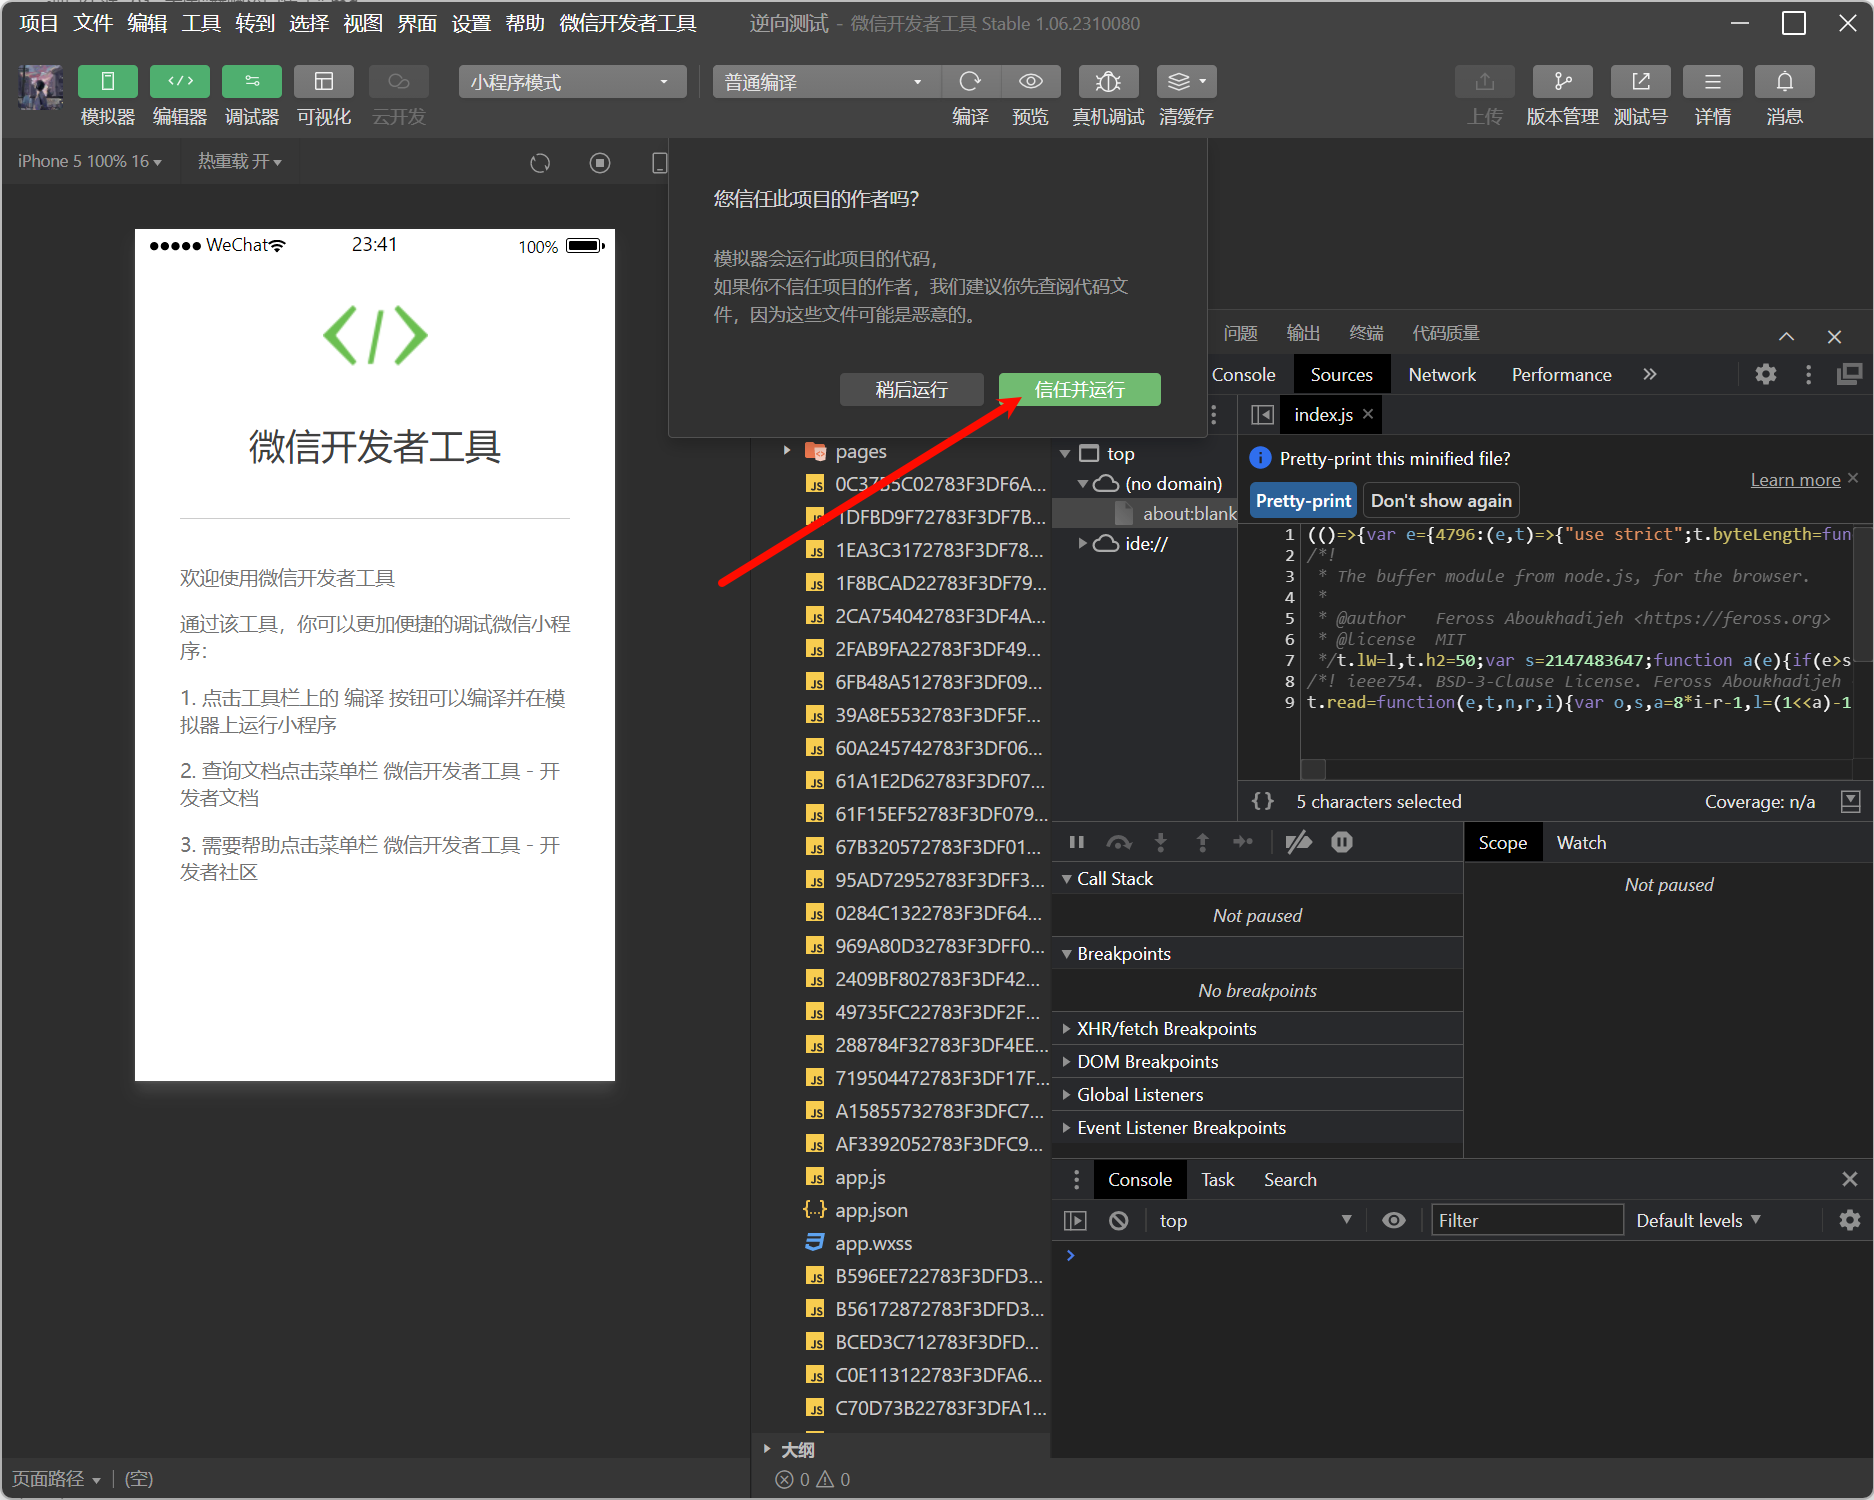Open the Default levels dropdown
Image resolution: width=1874 pixels, height=1500 pixels.
(1698, 1220)
